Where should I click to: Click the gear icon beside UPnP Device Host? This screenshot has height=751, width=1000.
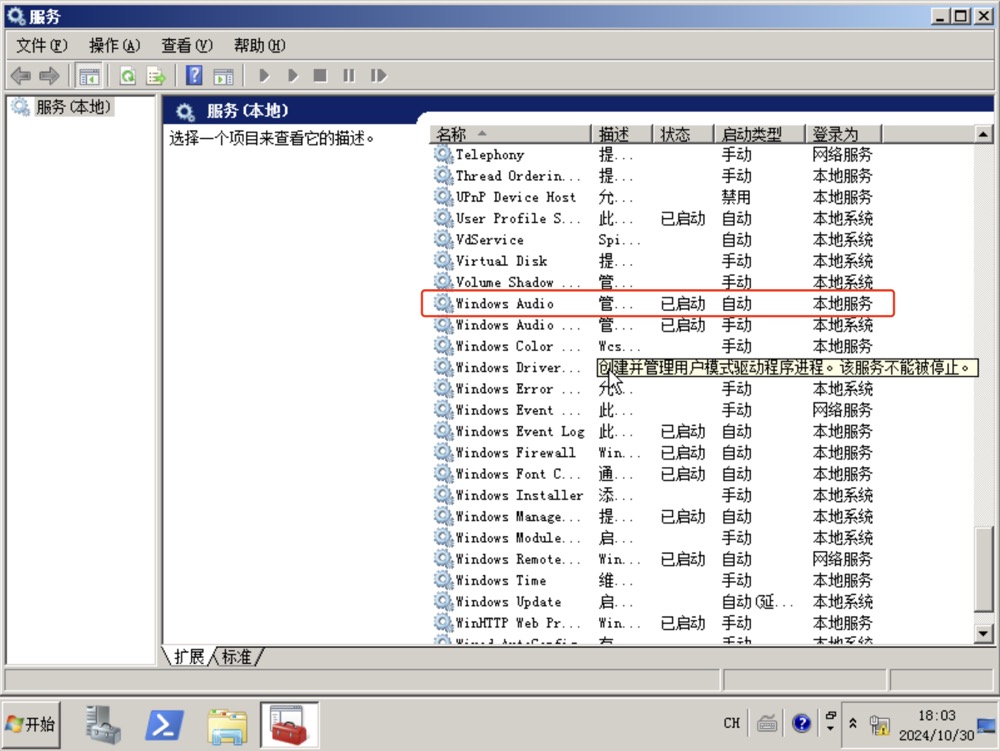[443, 197]
